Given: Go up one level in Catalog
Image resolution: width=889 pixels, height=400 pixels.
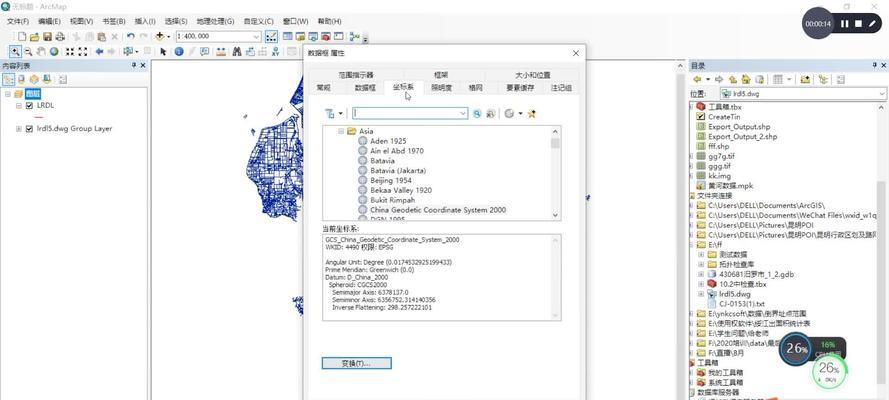Looking at the screenshot, I should pyautogui.click(x=733, y=79).
